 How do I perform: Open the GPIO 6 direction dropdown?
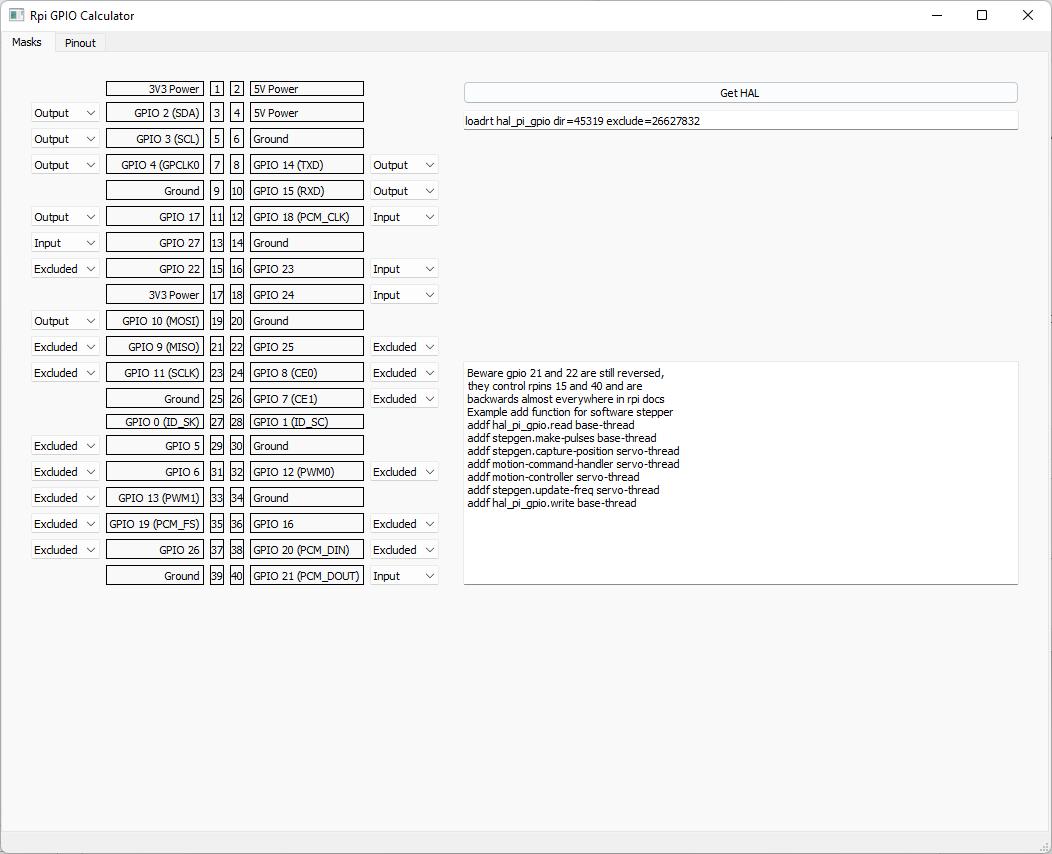[65, 472]
